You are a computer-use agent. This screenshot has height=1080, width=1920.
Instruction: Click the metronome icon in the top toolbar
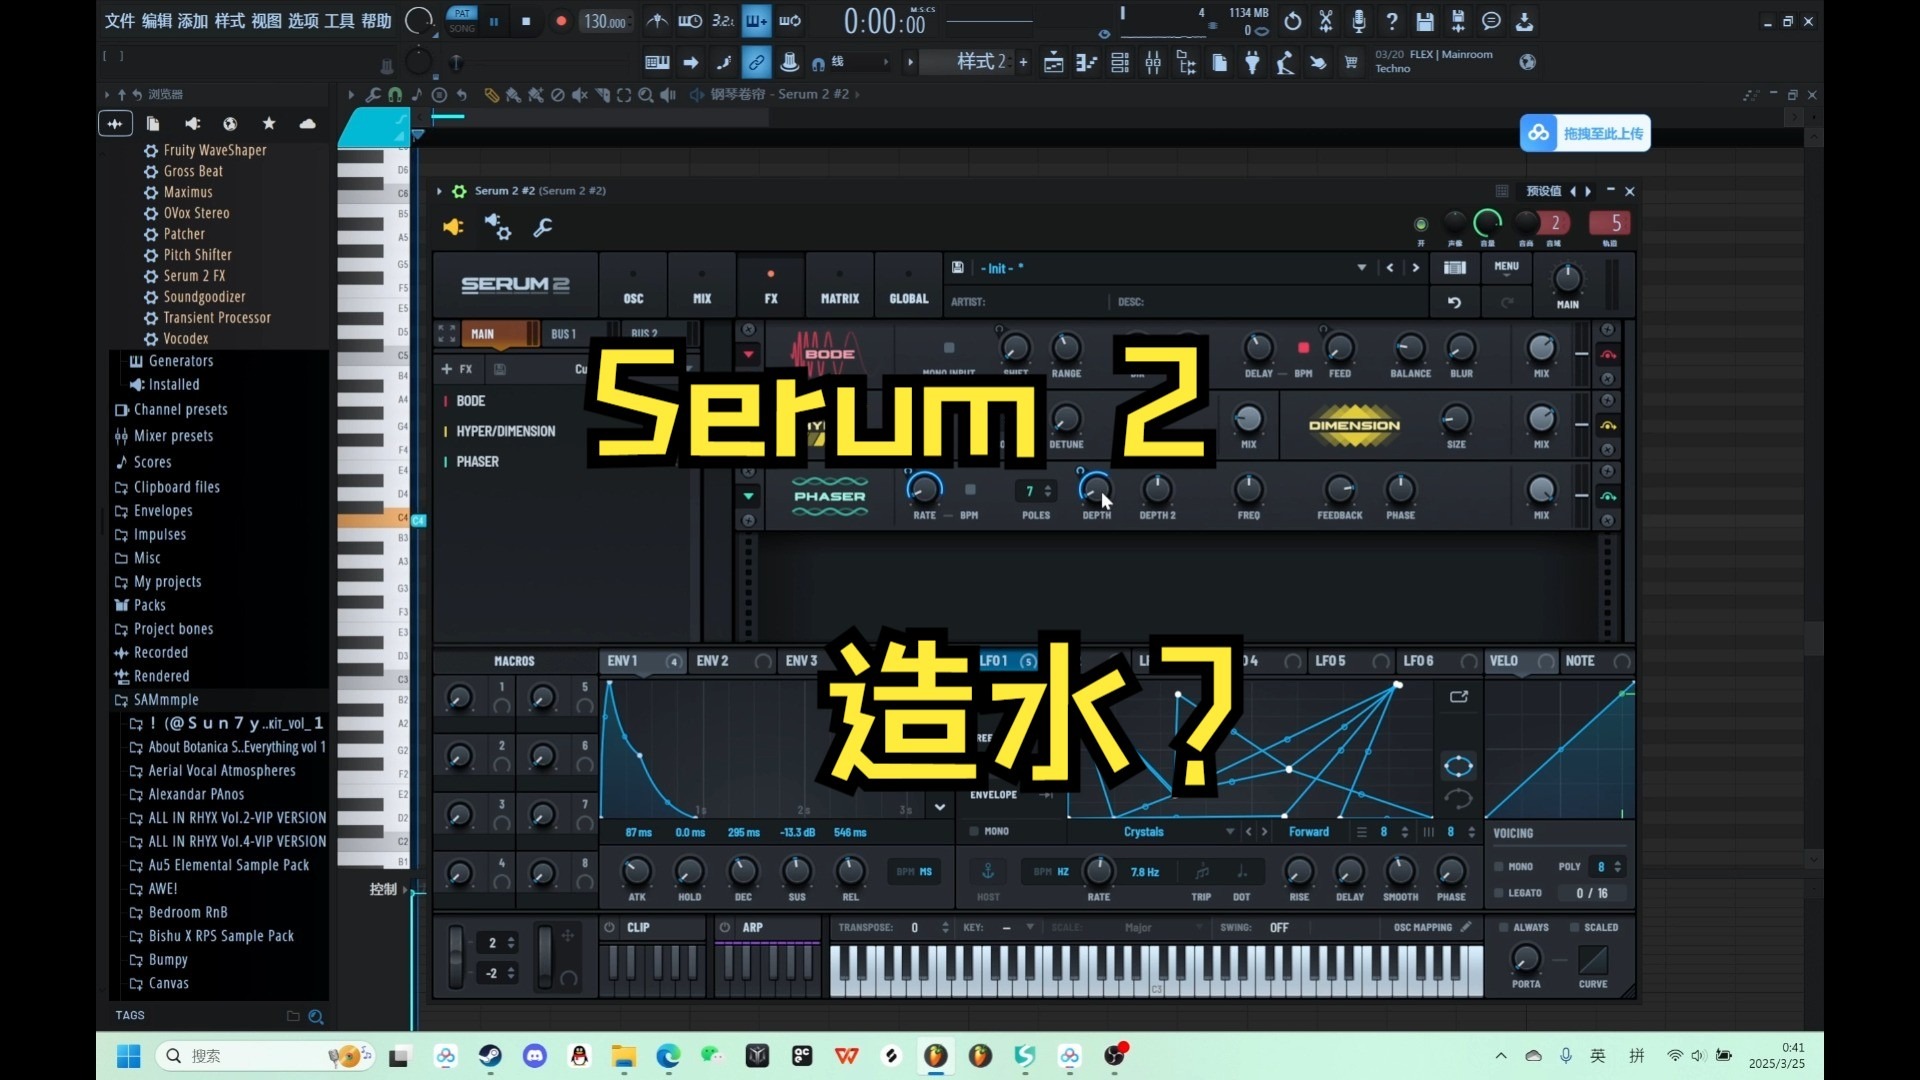click(x=656, y=21)
